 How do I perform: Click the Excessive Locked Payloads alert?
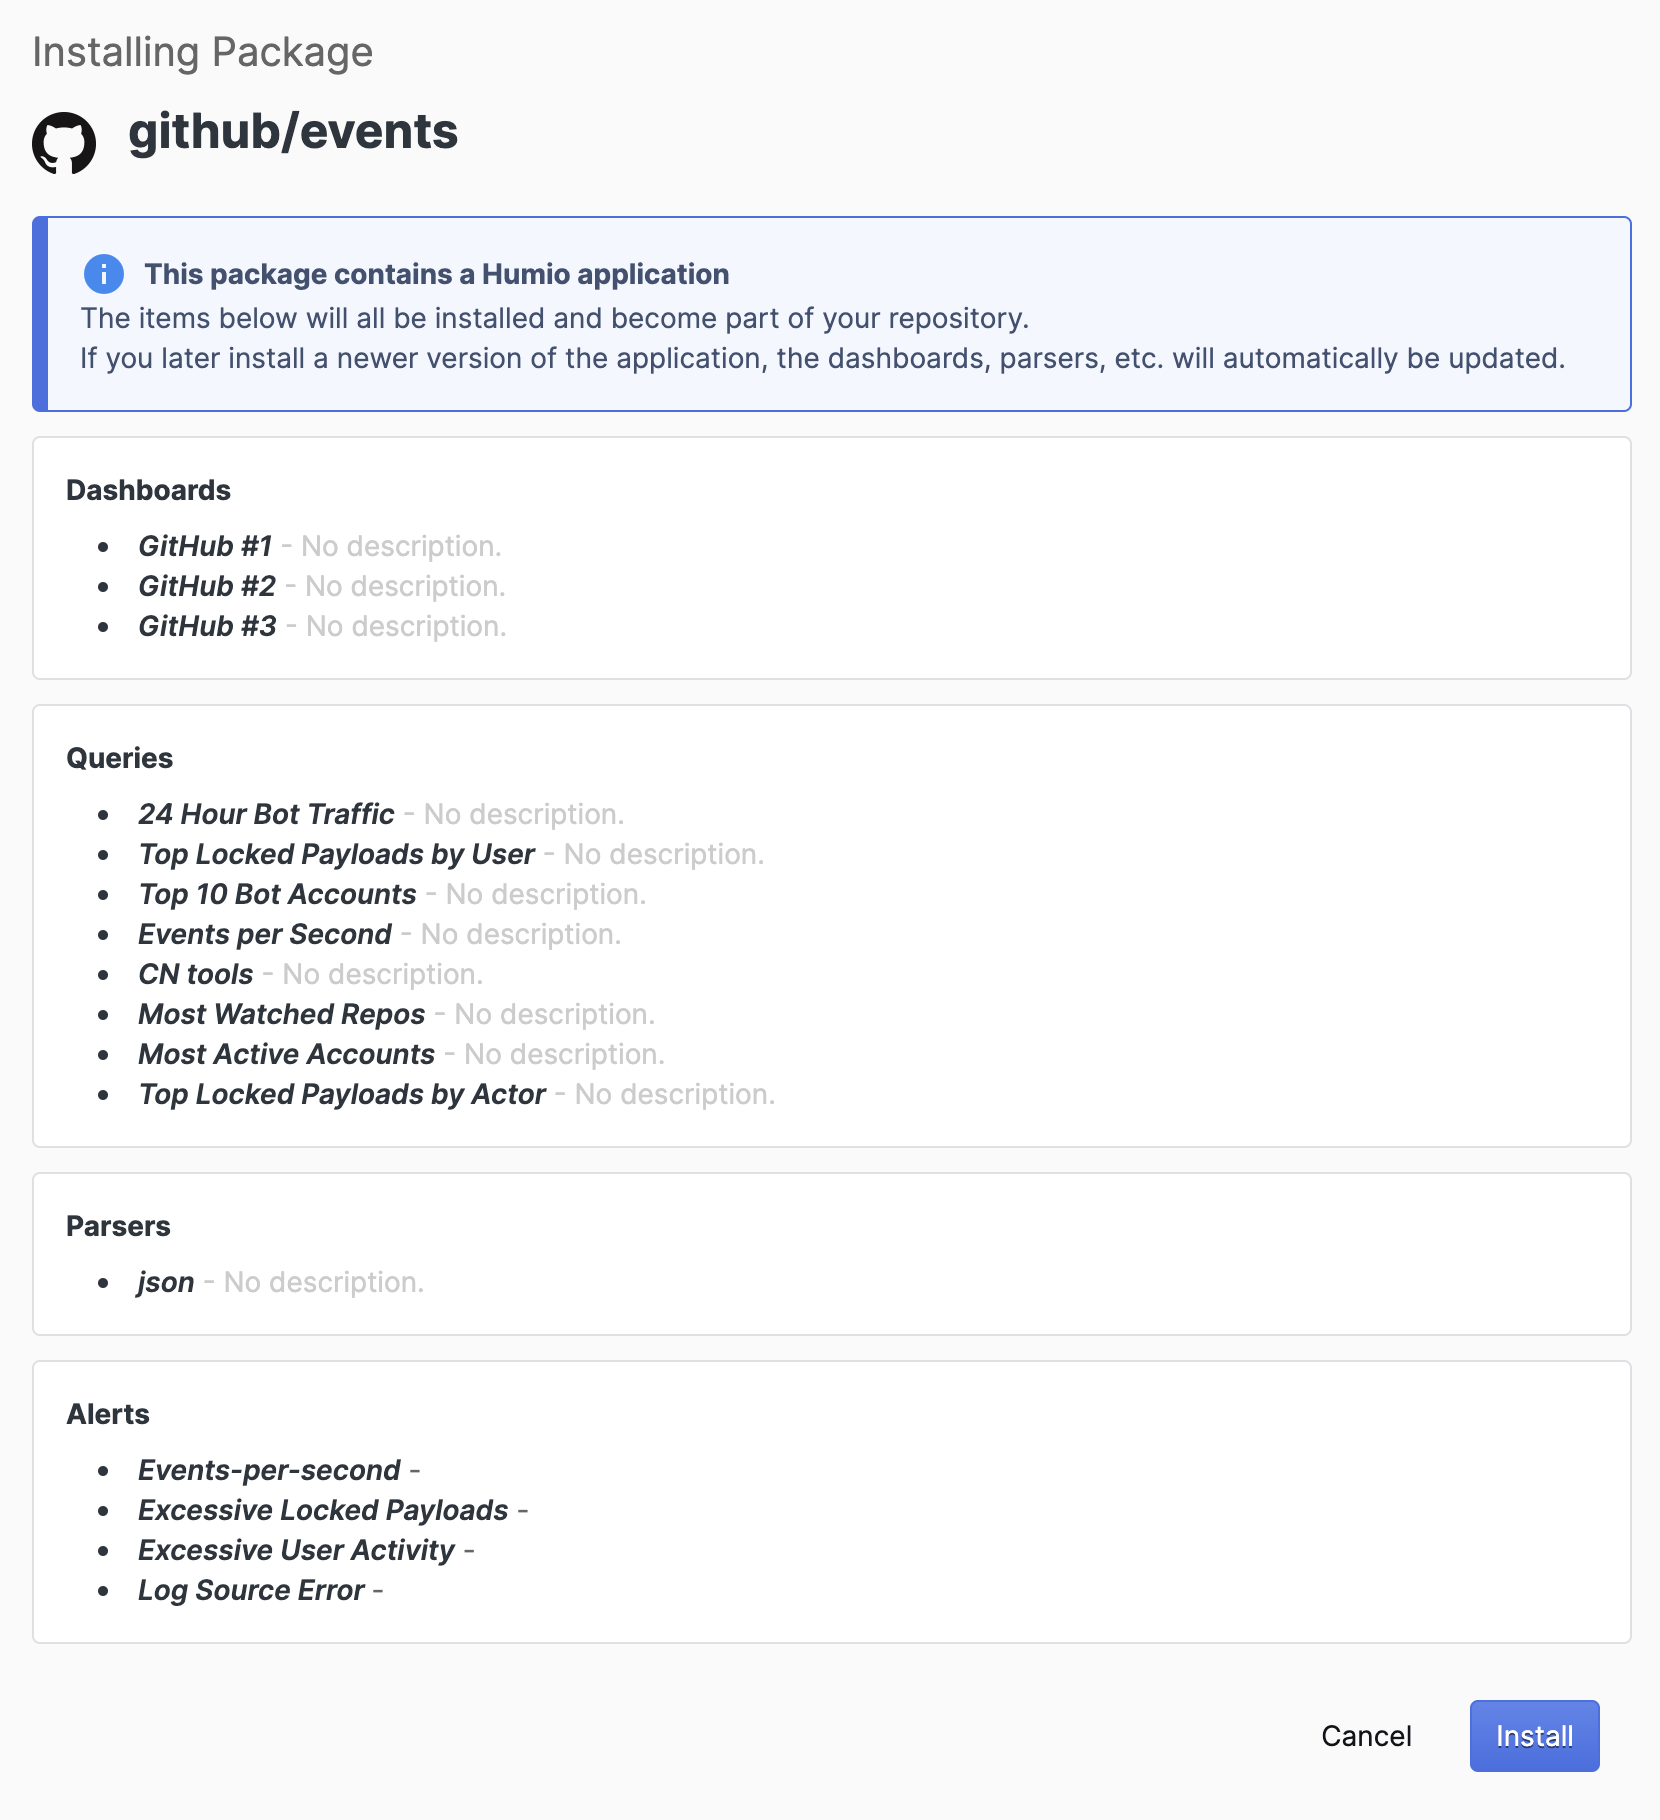point(323,1510)
